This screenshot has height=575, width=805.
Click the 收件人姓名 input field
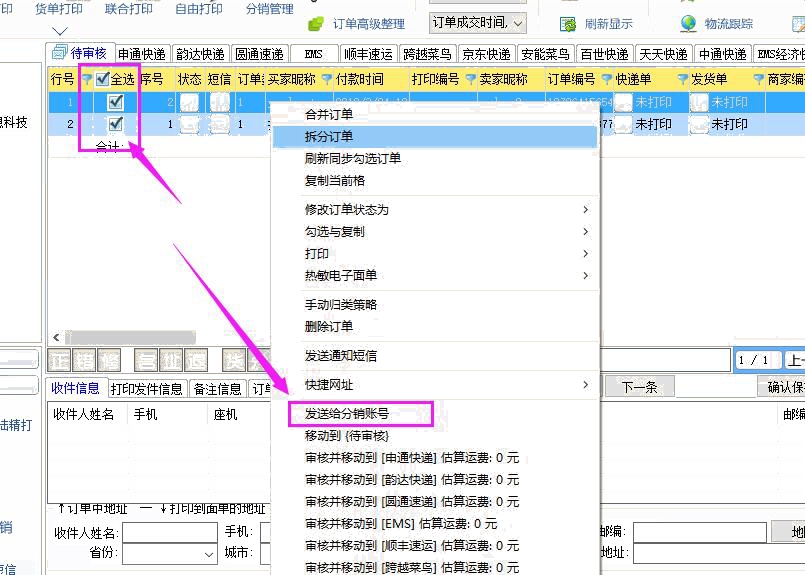pos(170,532)
